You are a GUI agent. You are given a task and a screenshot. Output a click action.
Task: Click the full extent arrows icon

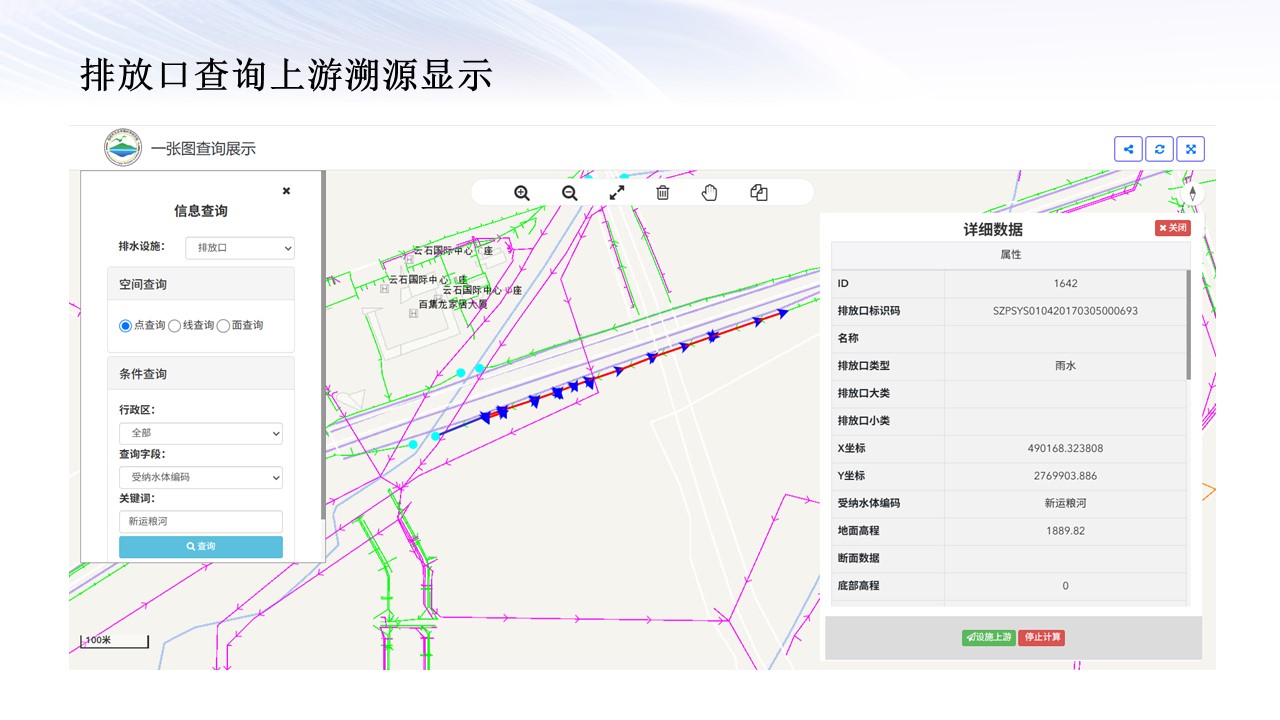tap(617, 193)
